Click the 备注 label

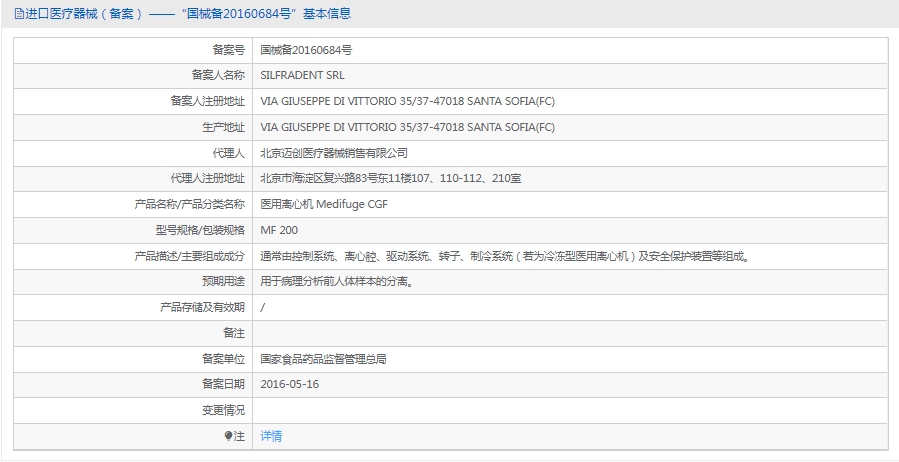(234, 333)
